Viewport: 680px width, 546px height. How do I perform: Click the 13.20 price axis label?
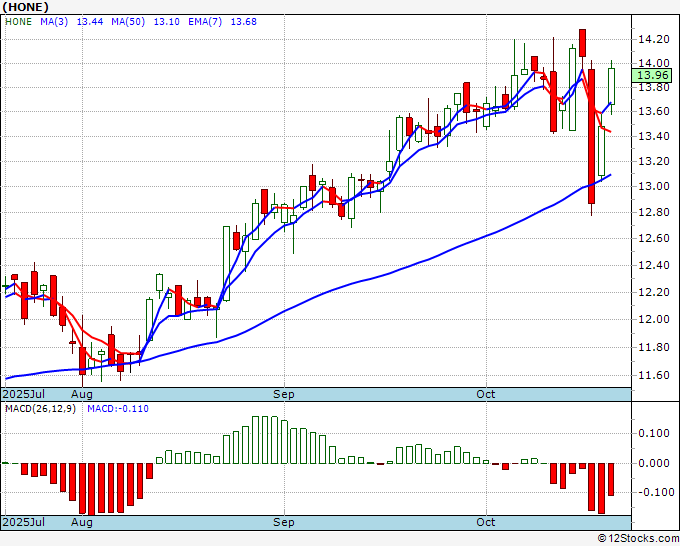pos(654,161)
